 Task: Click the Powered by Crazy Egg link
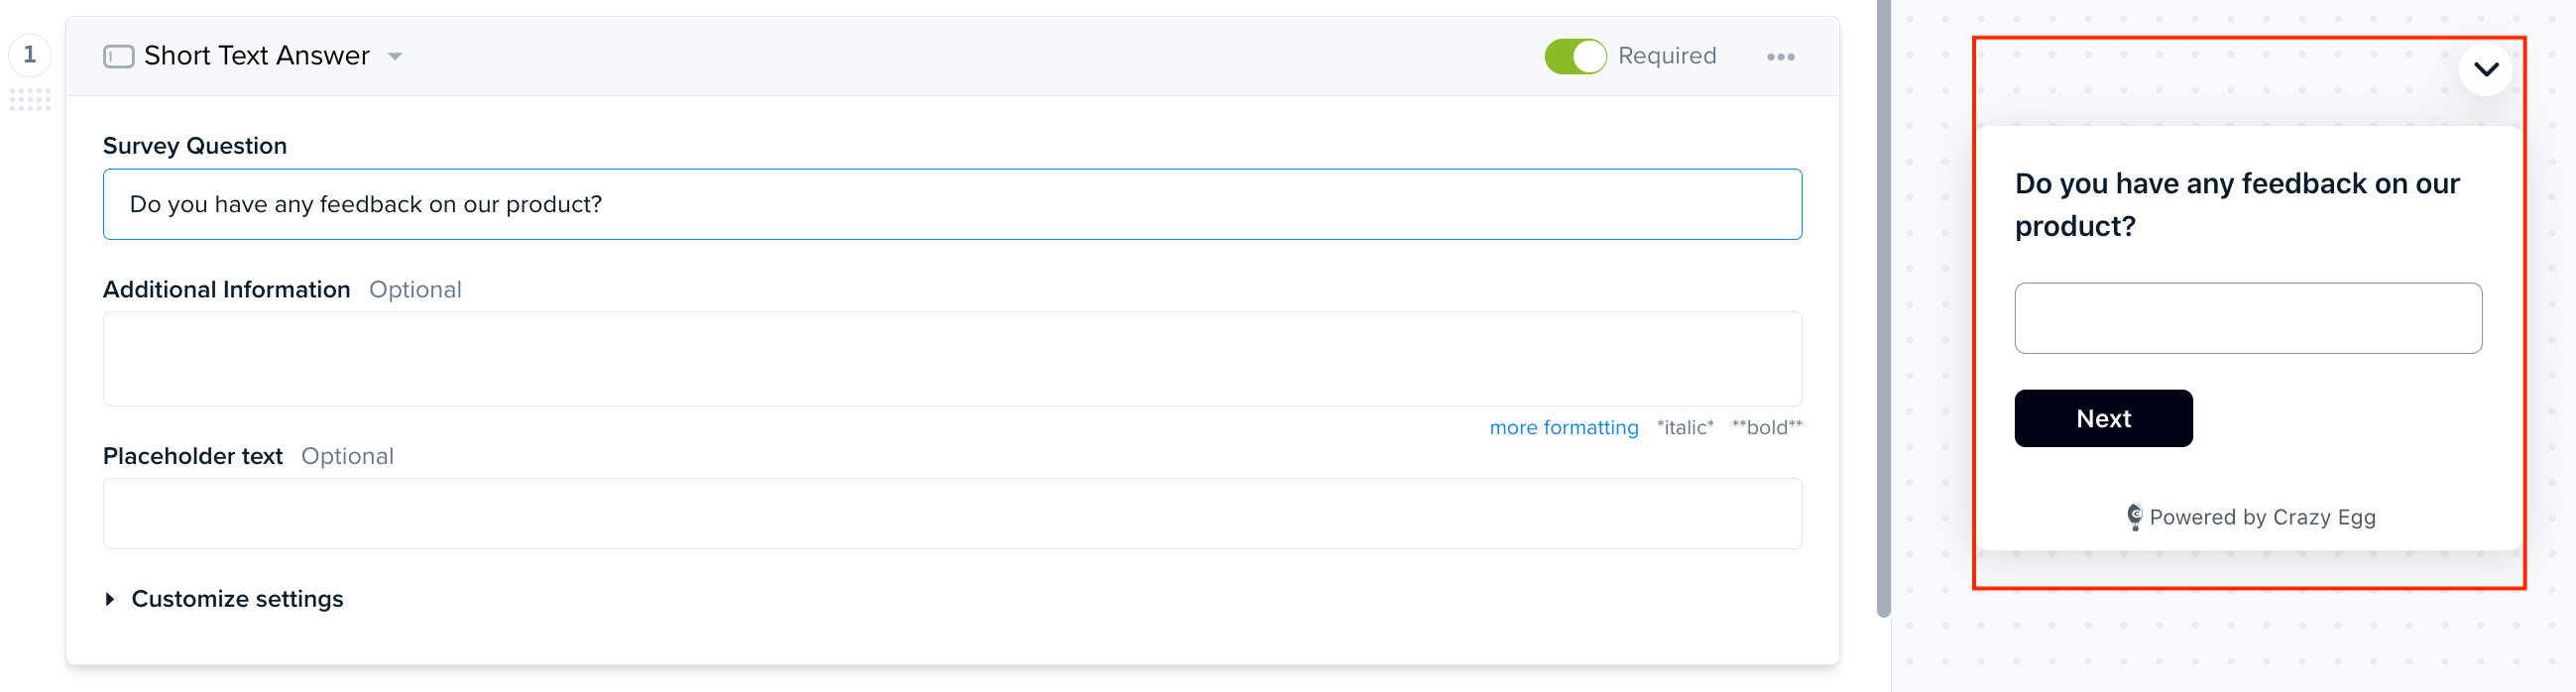pos(2250,517)
